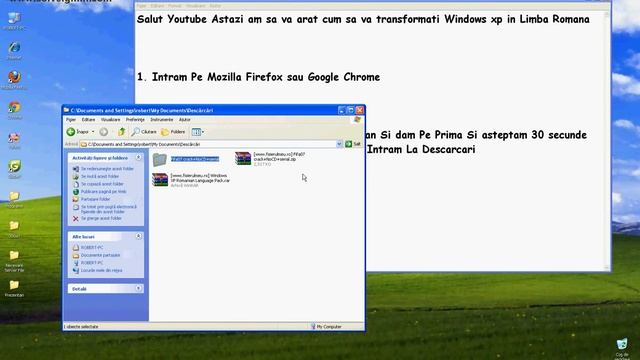
Task: Go up one folder level using the Up icon
Action: [x=121, y=132]
